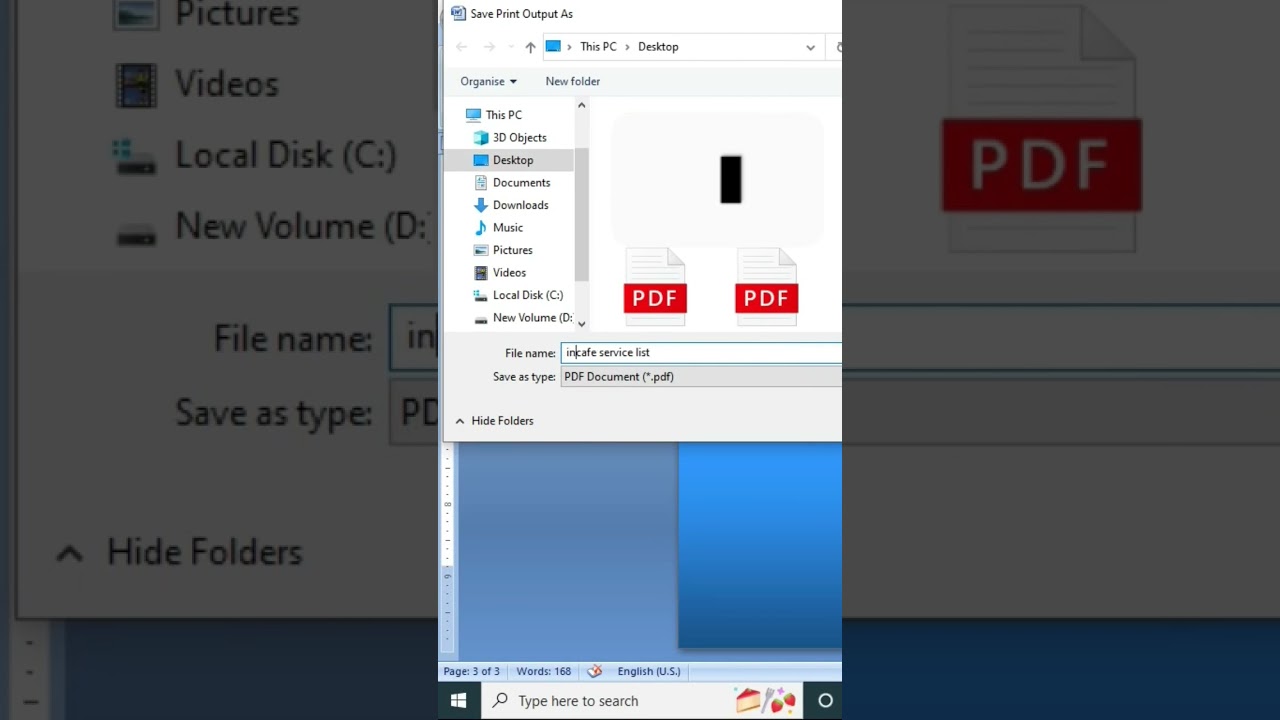Click the Forward navigation arrow

point(489,47)
